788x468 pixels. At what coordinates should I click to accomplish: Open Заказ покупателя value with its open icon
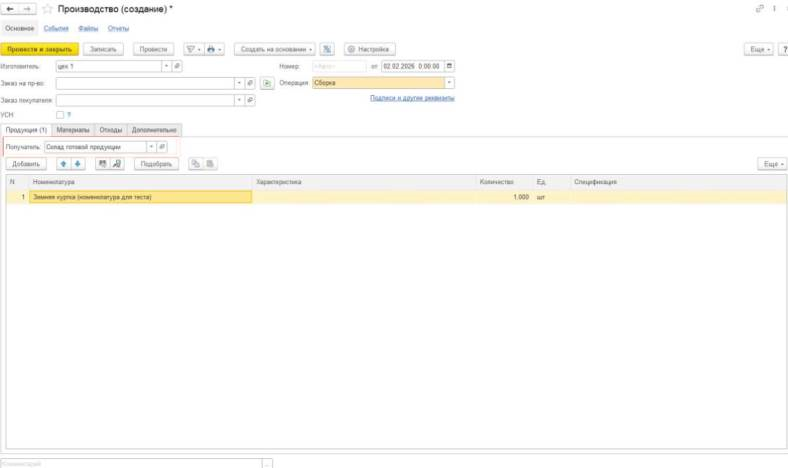250,100
